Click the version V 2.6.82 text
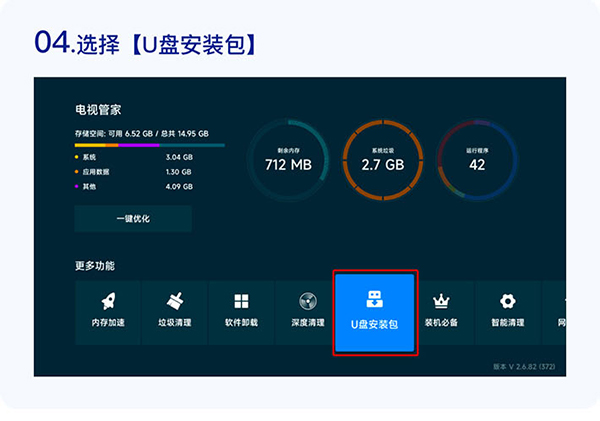600x421 pixels. pos(524,367)
